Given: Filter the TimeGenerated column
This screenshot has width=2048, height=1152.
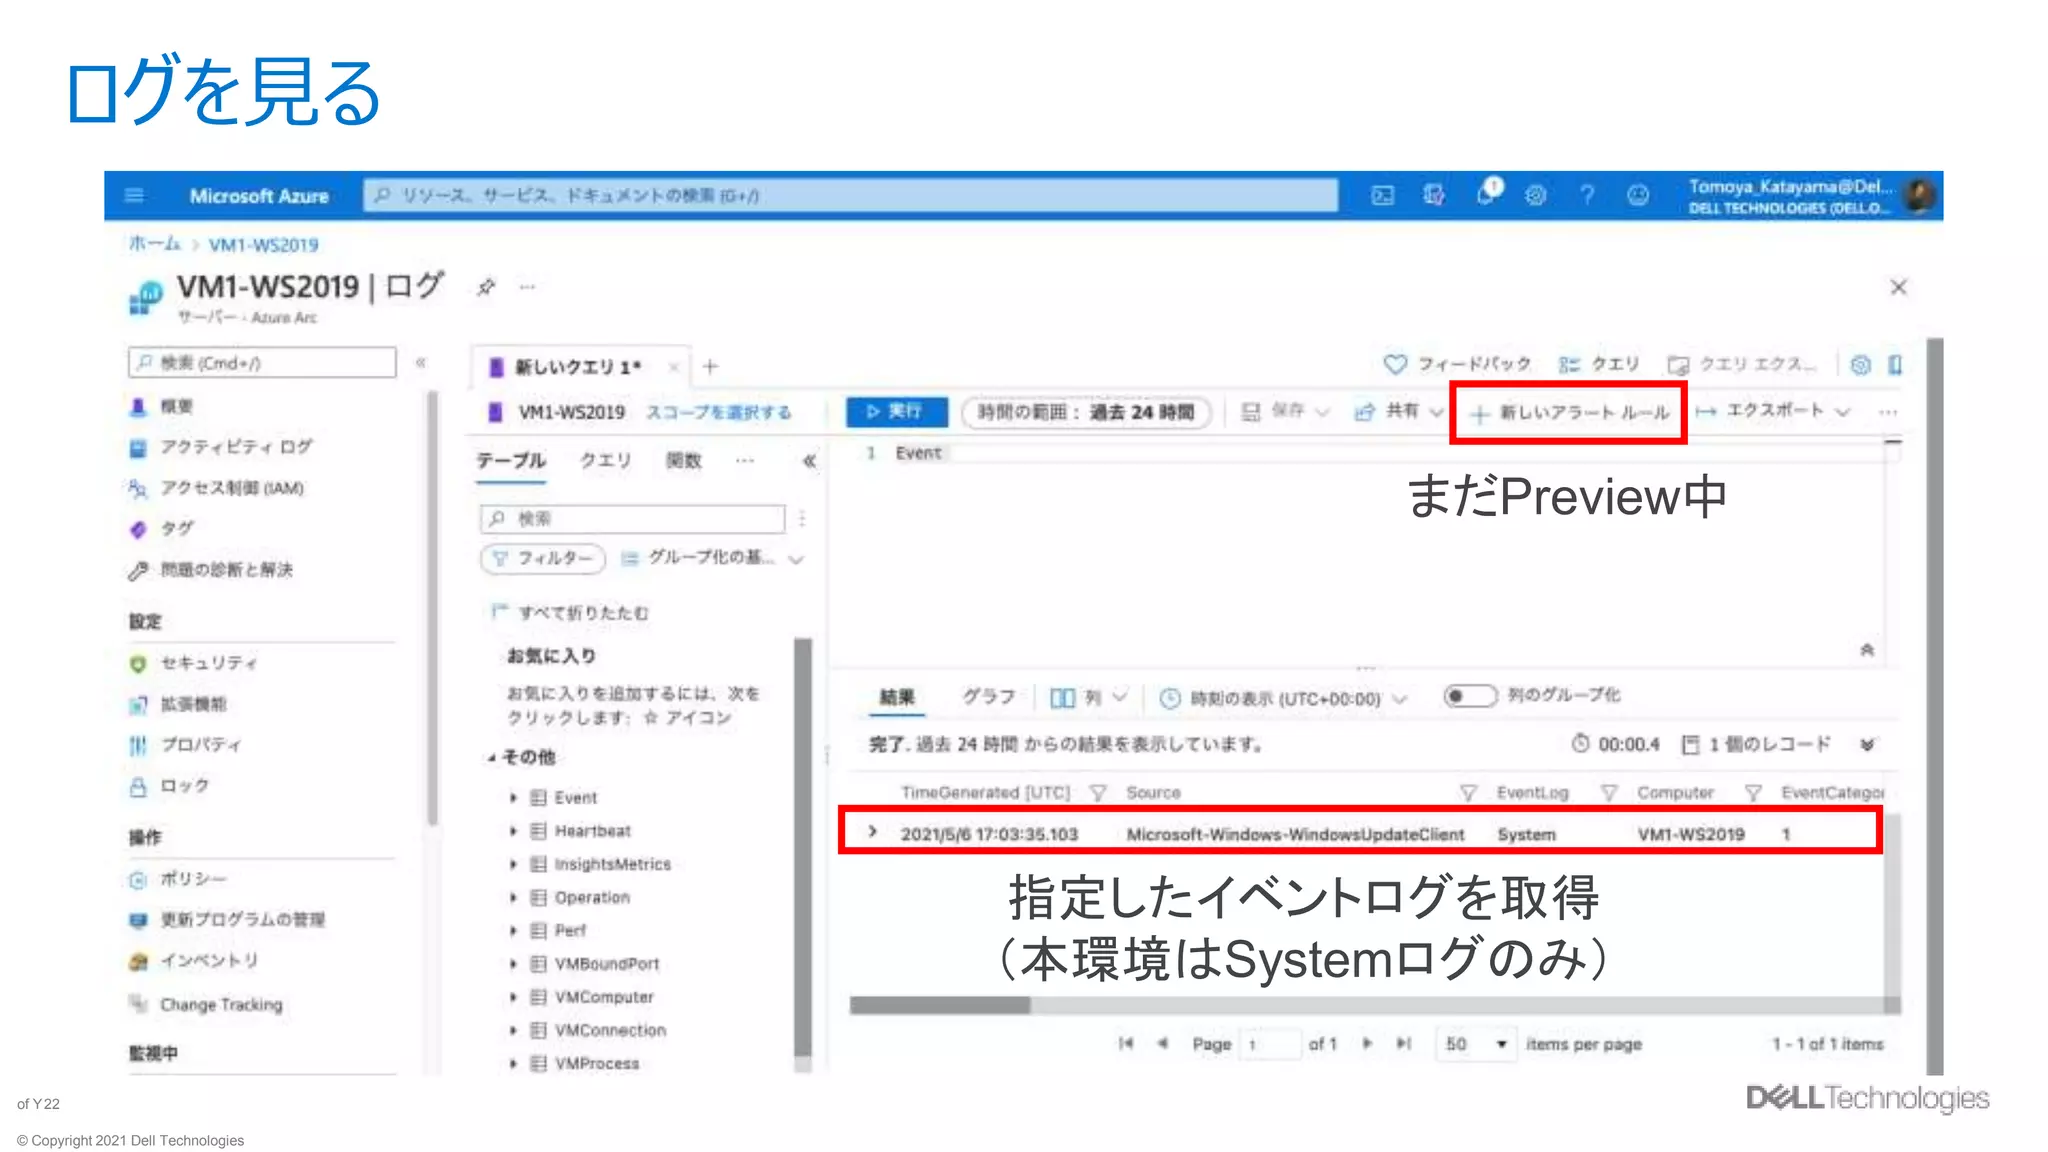Looking at the screenshot, I should (x=1098, y=792).
